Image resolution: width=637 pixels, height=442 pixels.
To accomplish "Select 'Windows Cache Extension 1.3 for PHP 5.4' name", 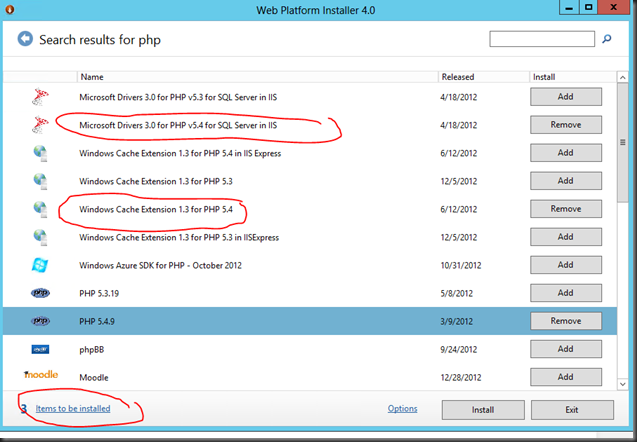I will tap(156, 209).
